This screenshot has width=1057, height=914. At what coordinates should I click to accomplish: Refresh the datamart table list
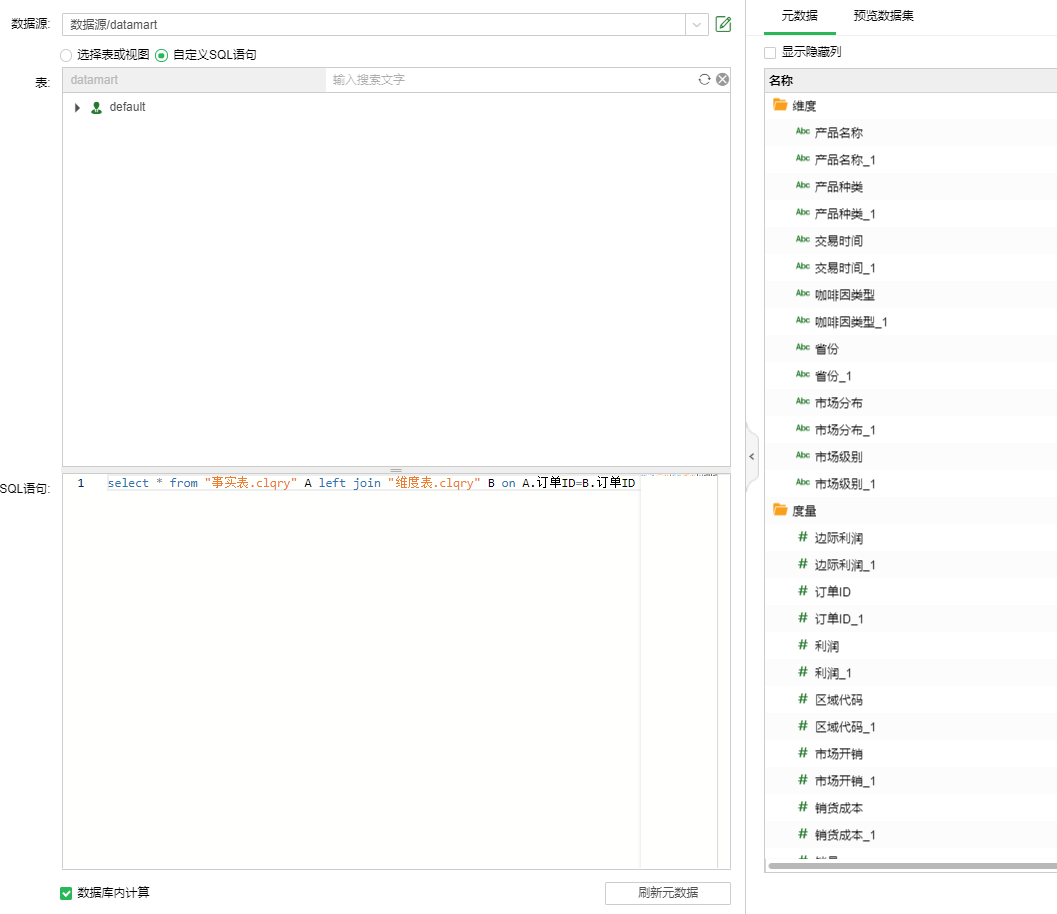[x=704, y=79]
